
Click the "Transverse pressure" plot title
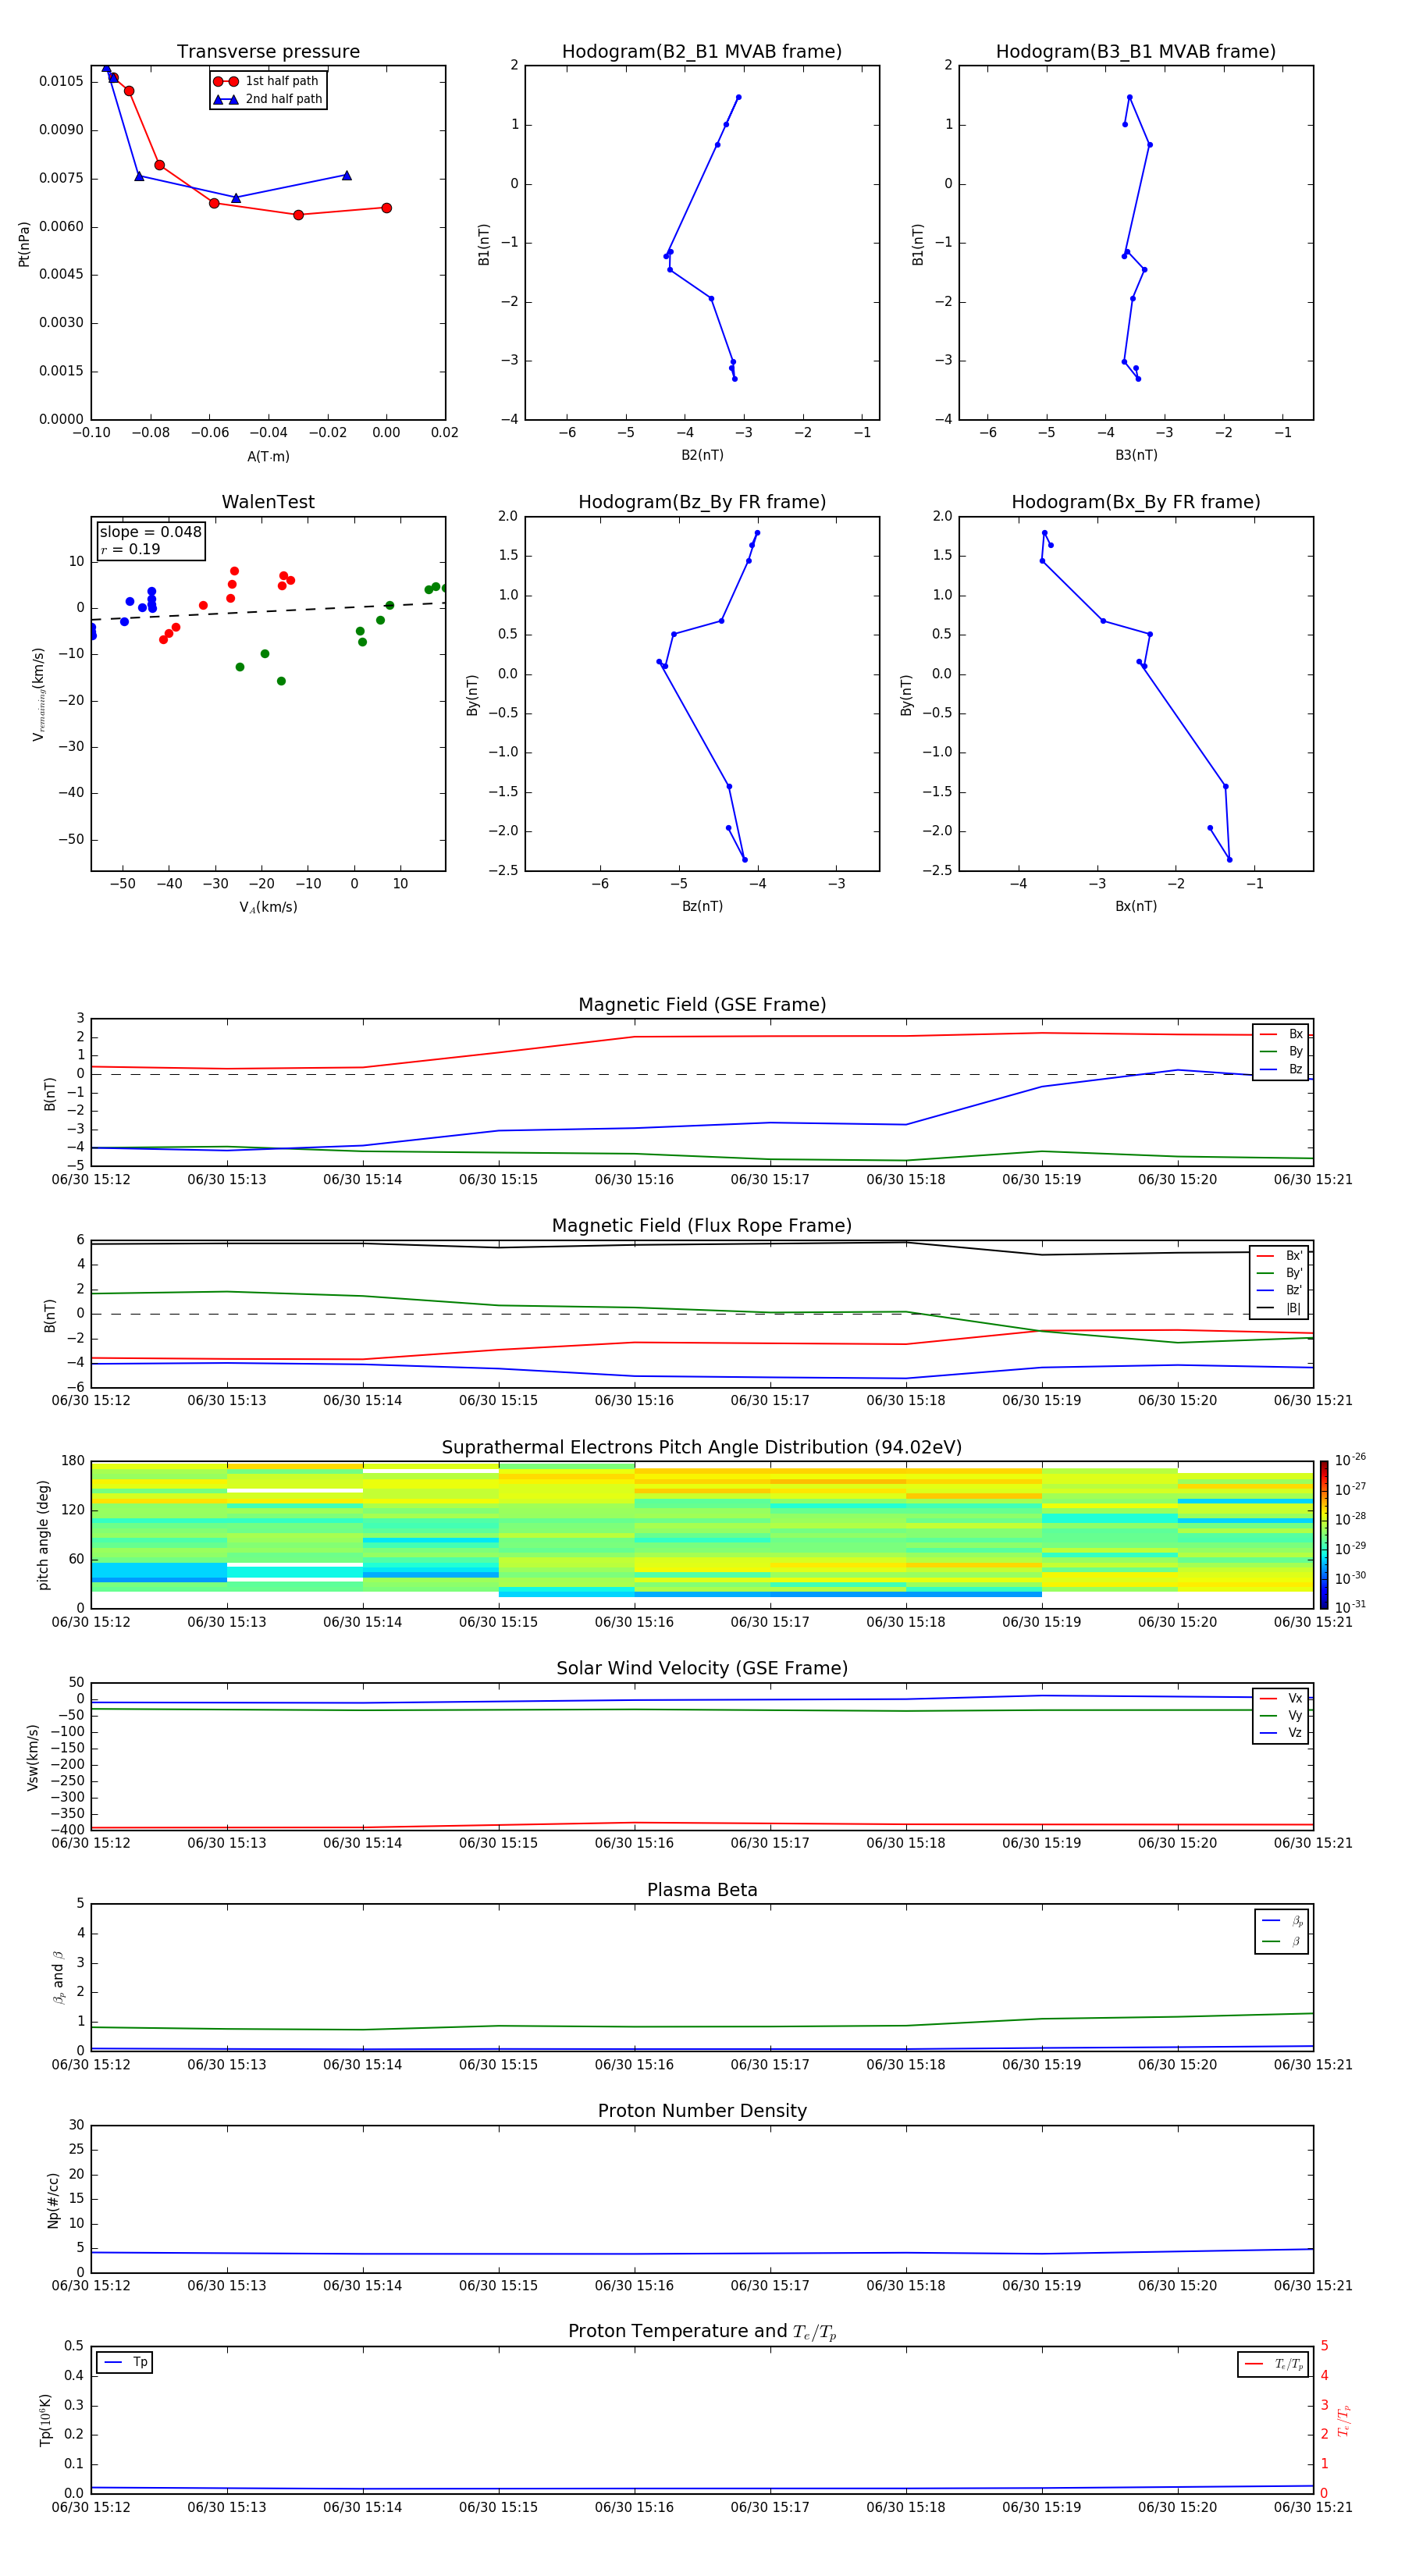tap(268, 51)
